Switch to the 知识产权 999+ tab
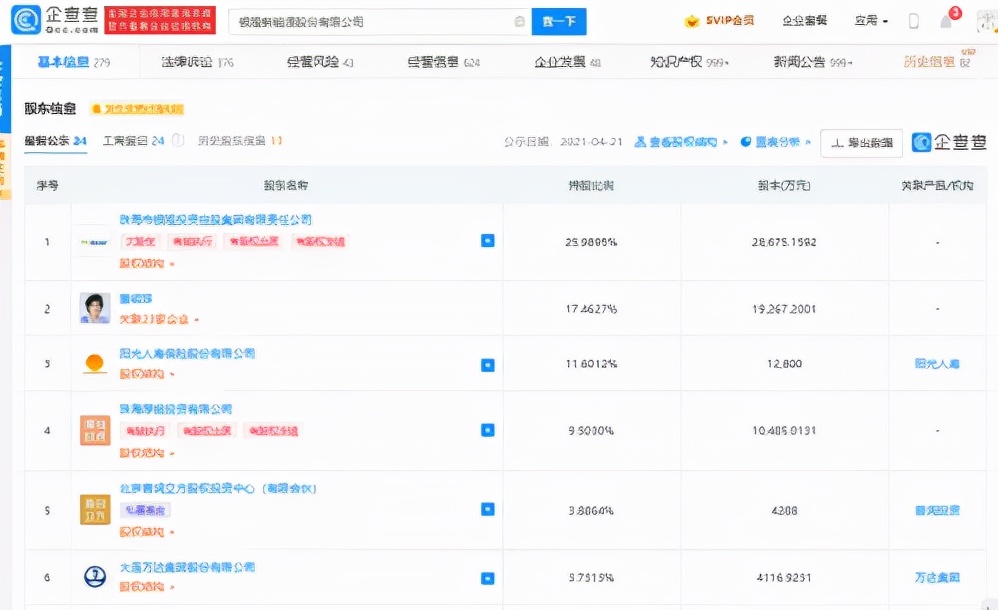The height and width of the screenshot is (610, 998). (x=689, y=62)
